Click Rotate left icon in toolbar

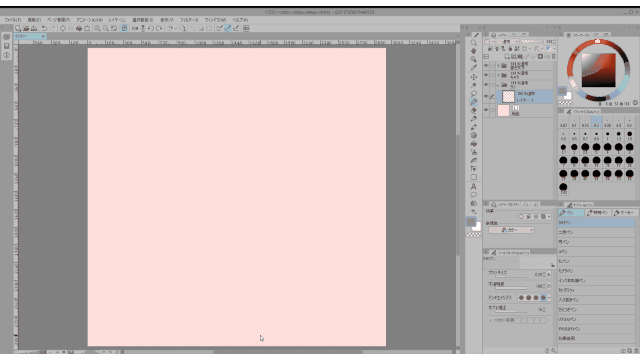[151, 28]
